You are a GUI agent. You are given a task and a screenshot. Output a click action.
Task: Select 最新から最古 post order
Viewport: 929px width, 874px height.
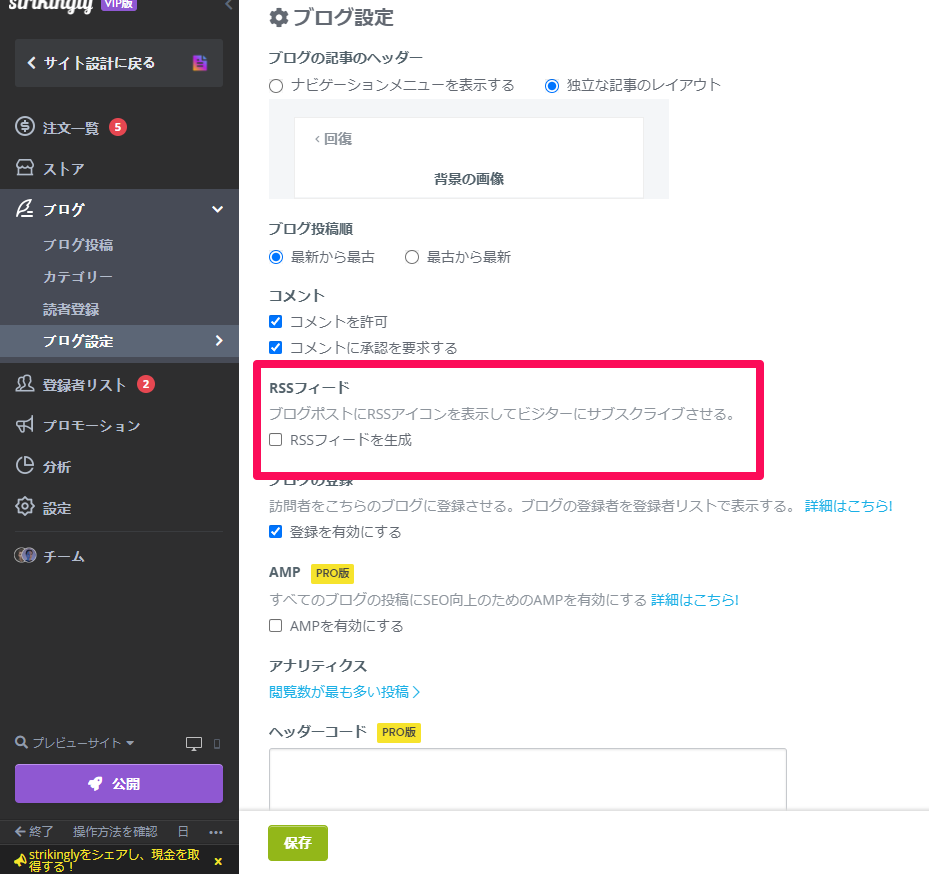point(276,257)
